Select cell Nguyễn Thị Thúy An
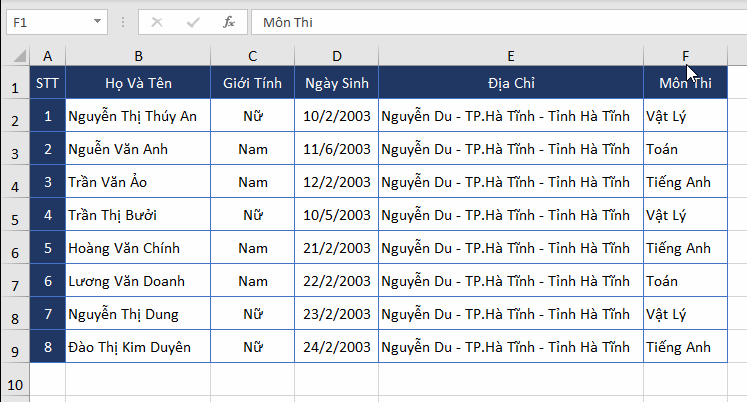 click(138, 116)
